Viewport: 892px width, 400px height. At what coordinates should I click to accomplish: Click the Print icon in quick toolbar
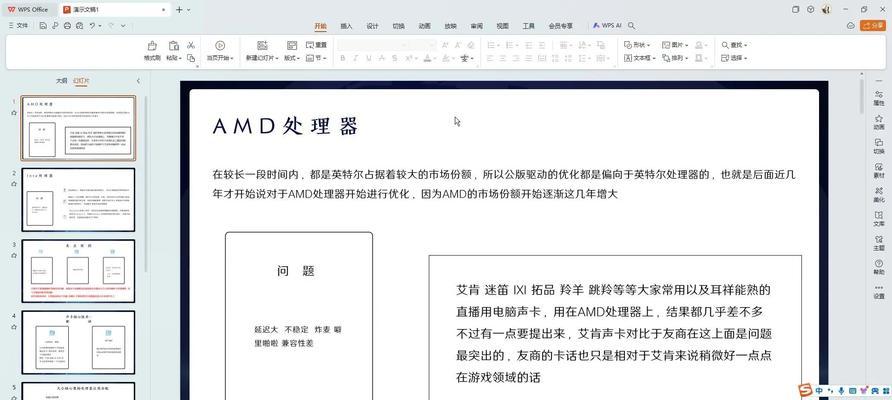pos(67,26)
